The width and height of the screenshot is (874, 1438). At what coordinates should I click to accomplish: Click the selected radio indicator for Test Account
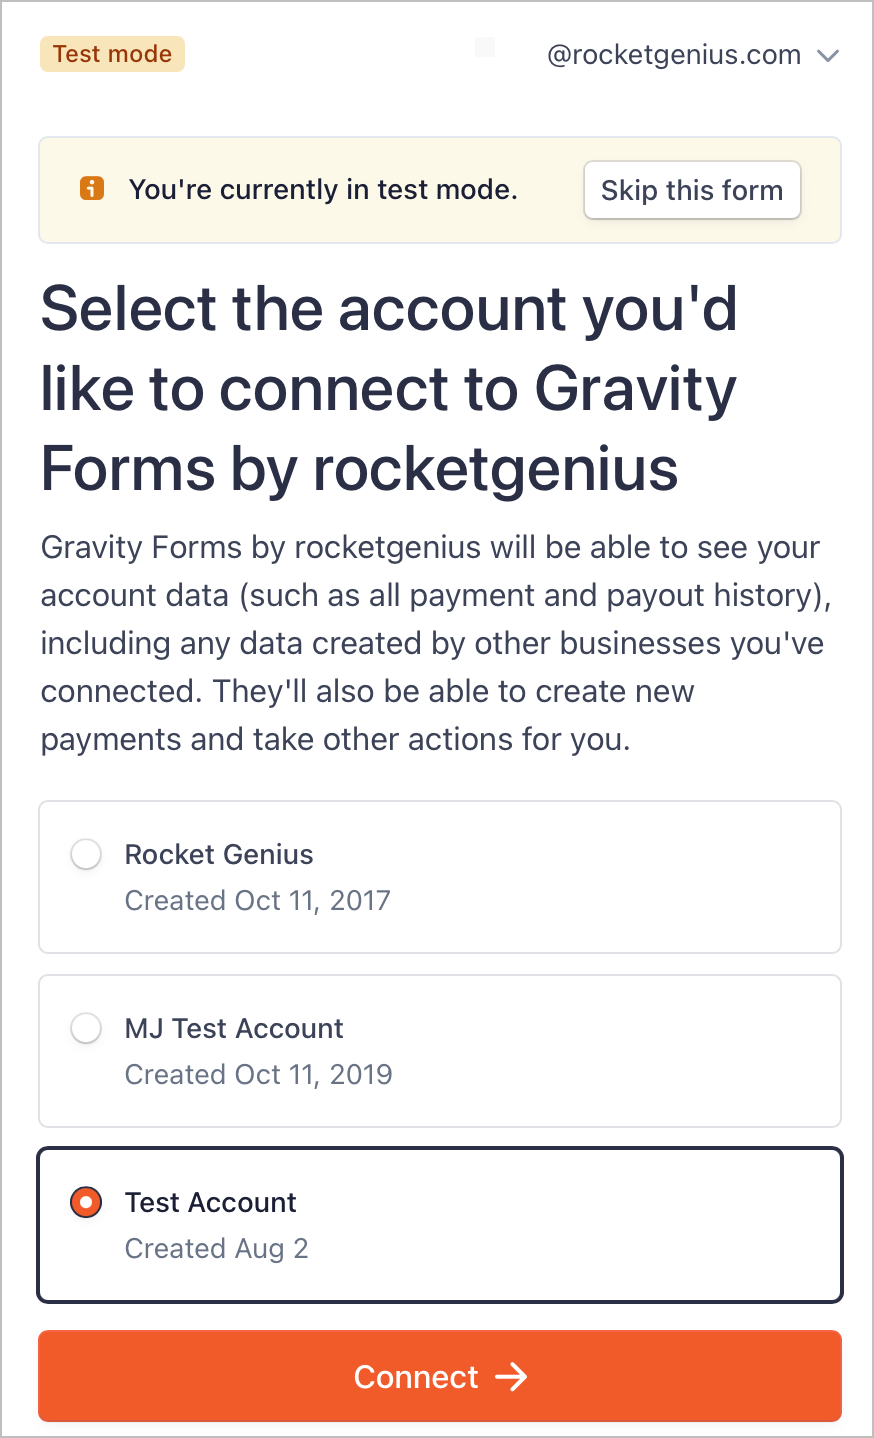tap(86, 1202)
